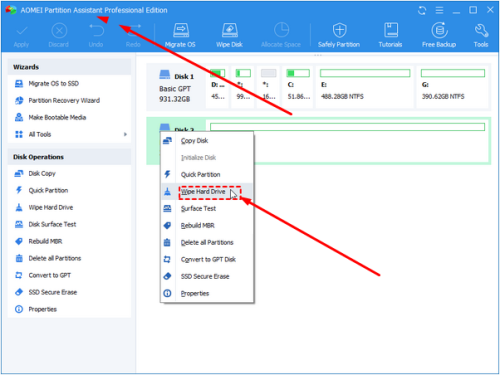The image size is (500, 375).
Task: Select the G: 390.62GB NTFS partition
Action: tap(453, 86)
